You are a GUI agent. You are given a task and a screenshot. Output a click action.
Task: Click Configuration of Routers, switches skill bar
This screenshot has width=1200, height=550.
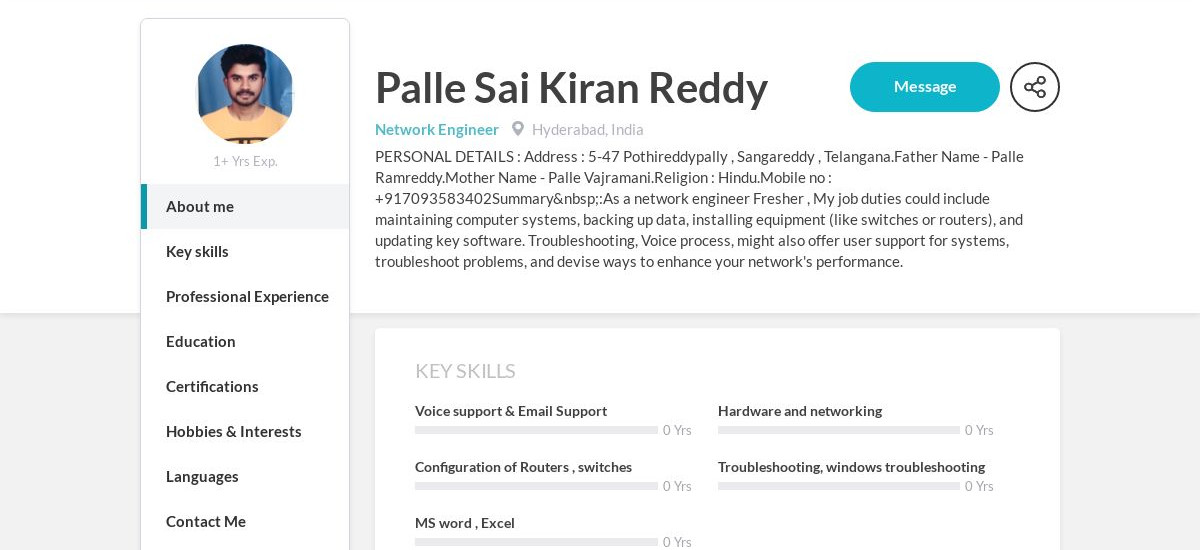(536, 486)
